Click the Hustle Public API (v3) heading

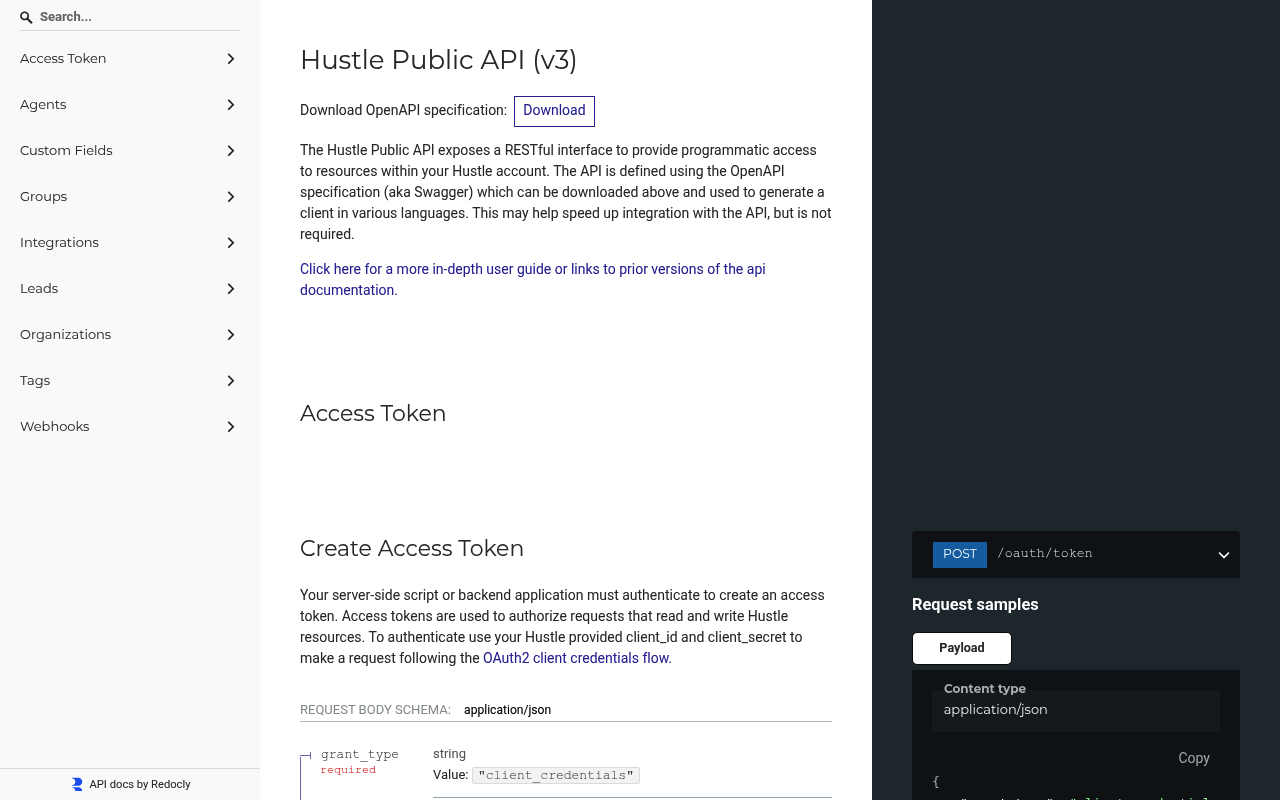(x=438, y=60)
